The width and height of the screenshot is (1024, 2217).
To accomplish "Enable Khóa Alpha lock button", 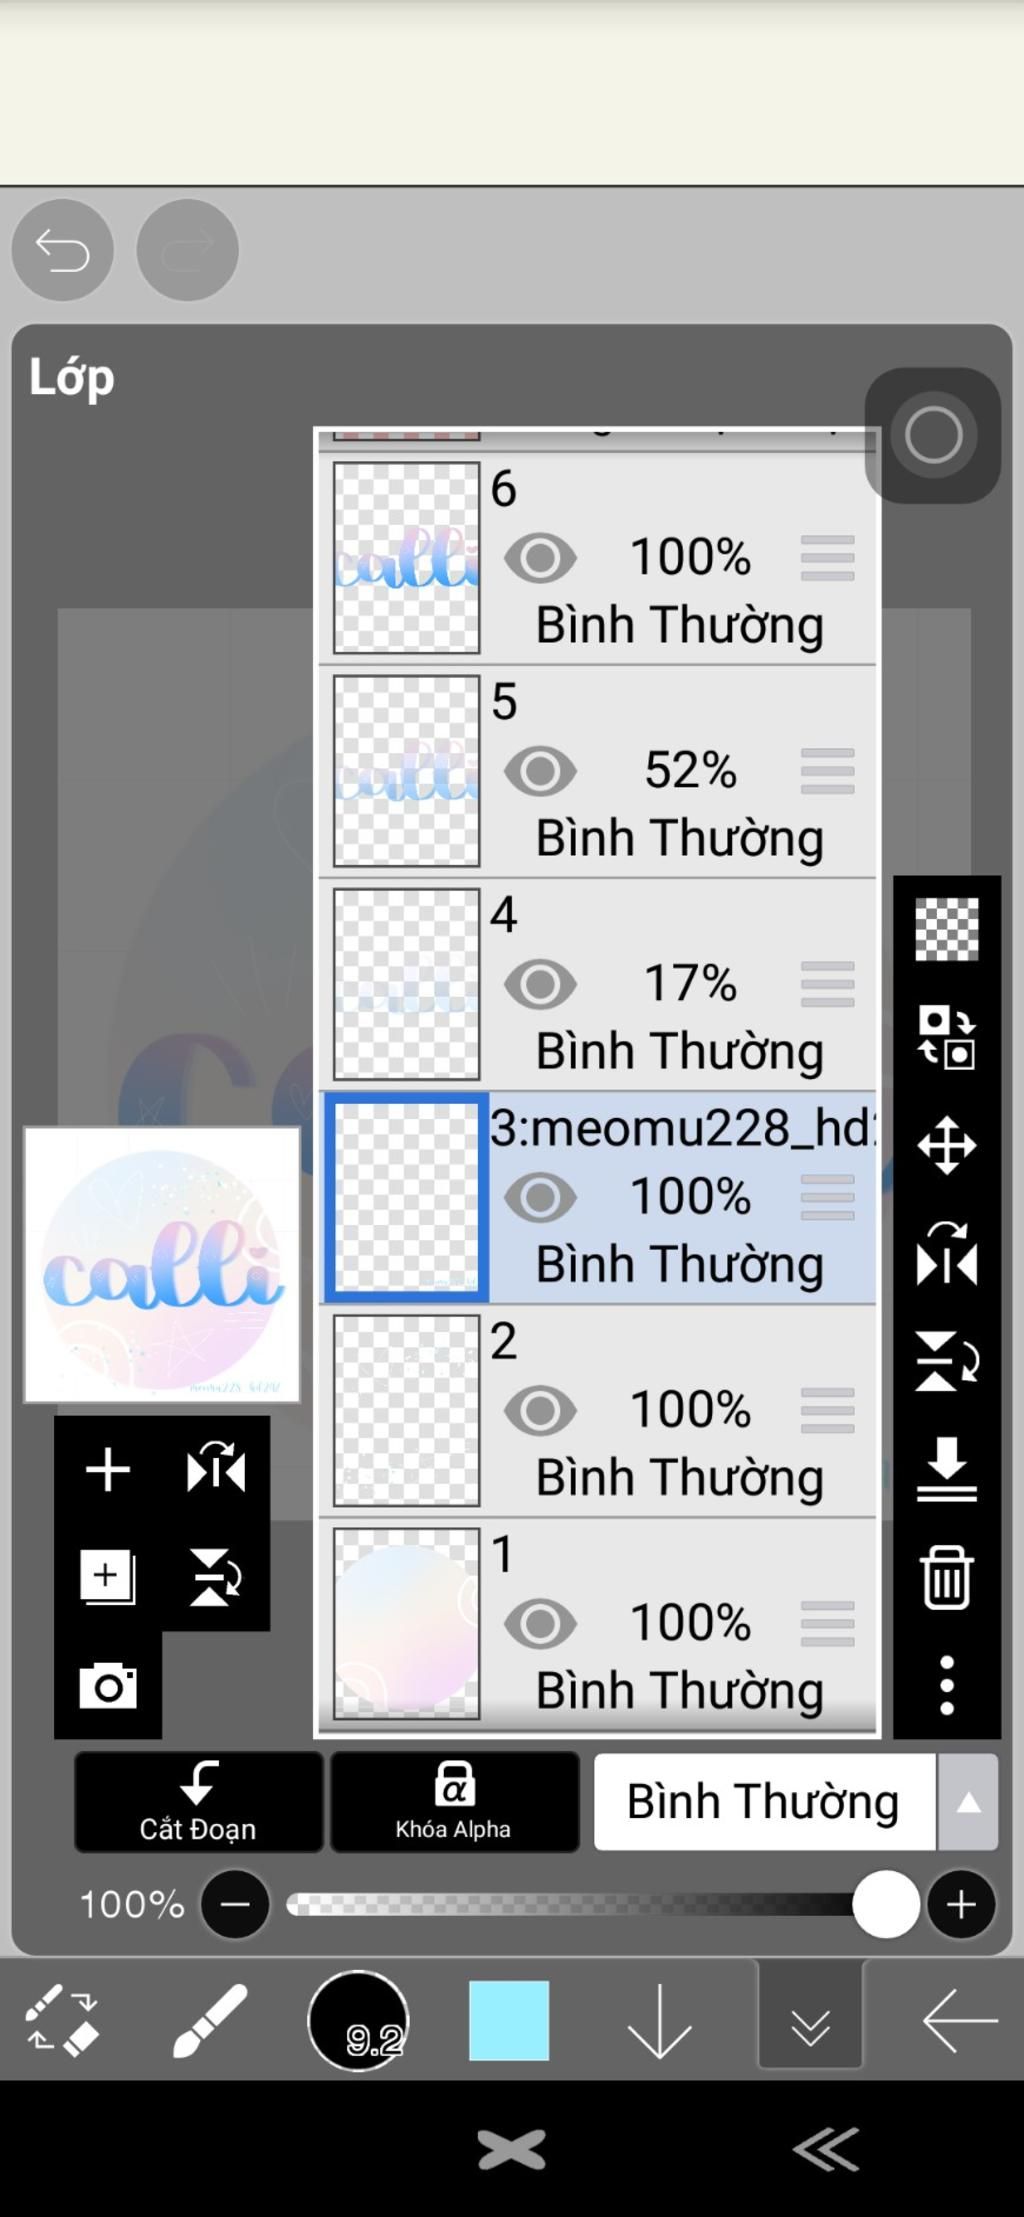I will click(x=454, y=1801).
